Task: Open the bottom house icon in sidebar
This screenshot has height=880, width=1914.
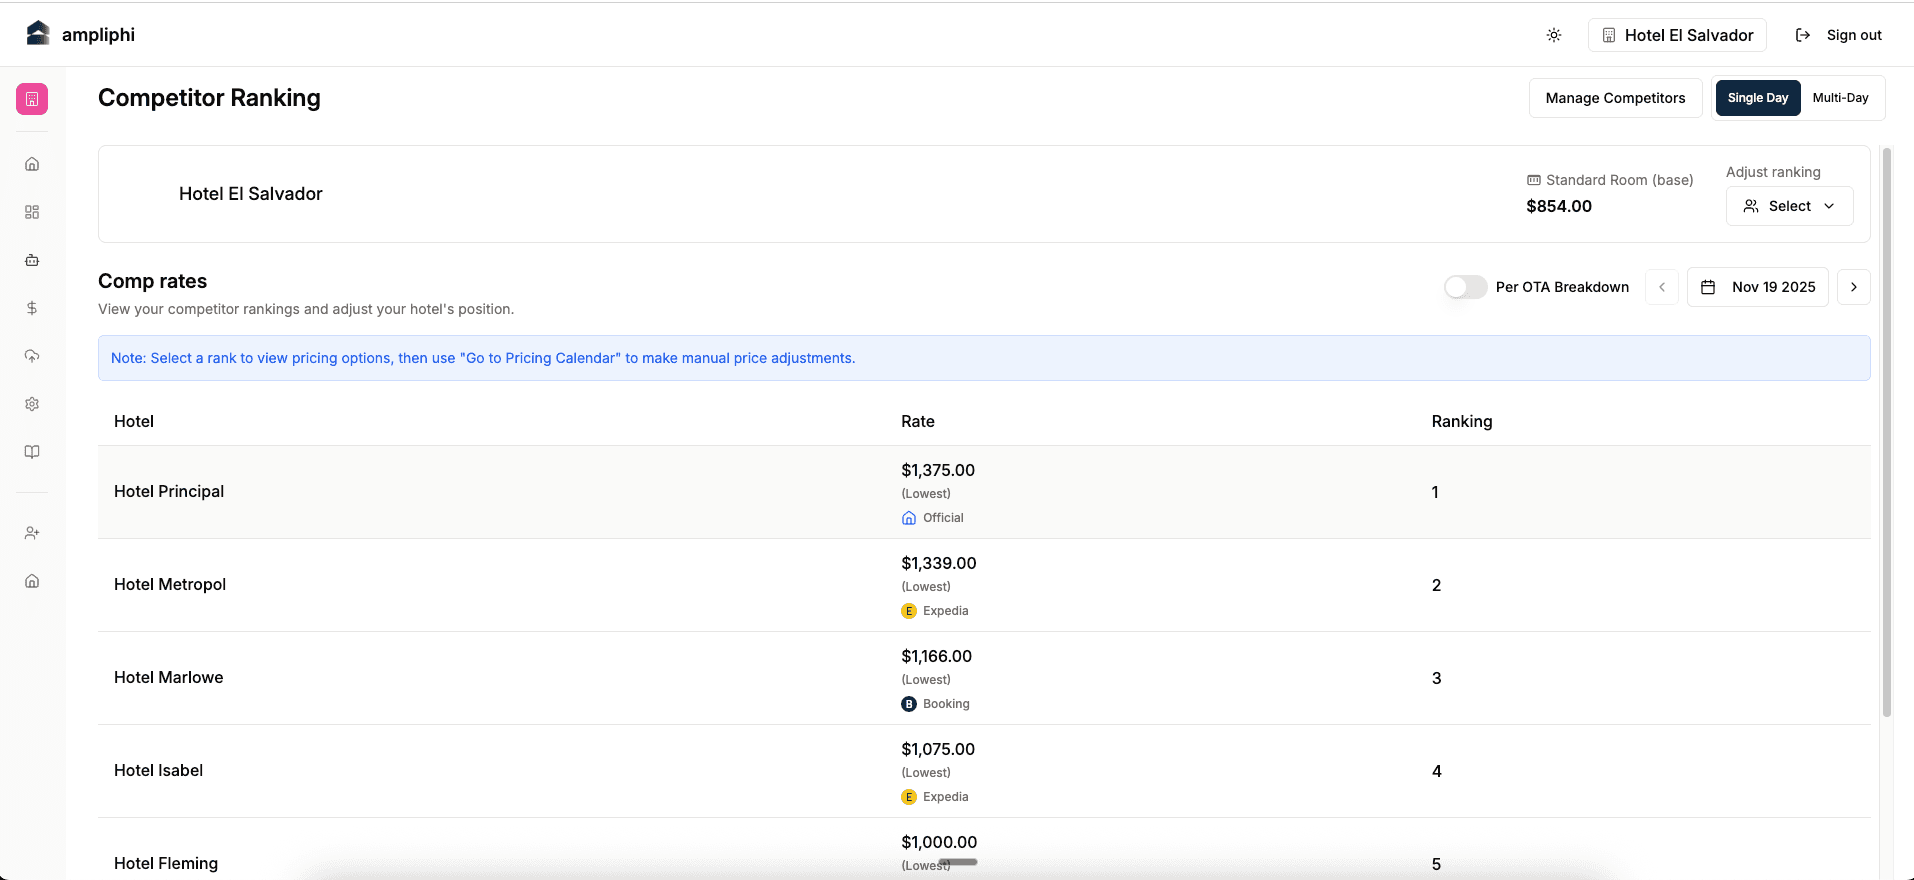Action: [x=32, y=581]
